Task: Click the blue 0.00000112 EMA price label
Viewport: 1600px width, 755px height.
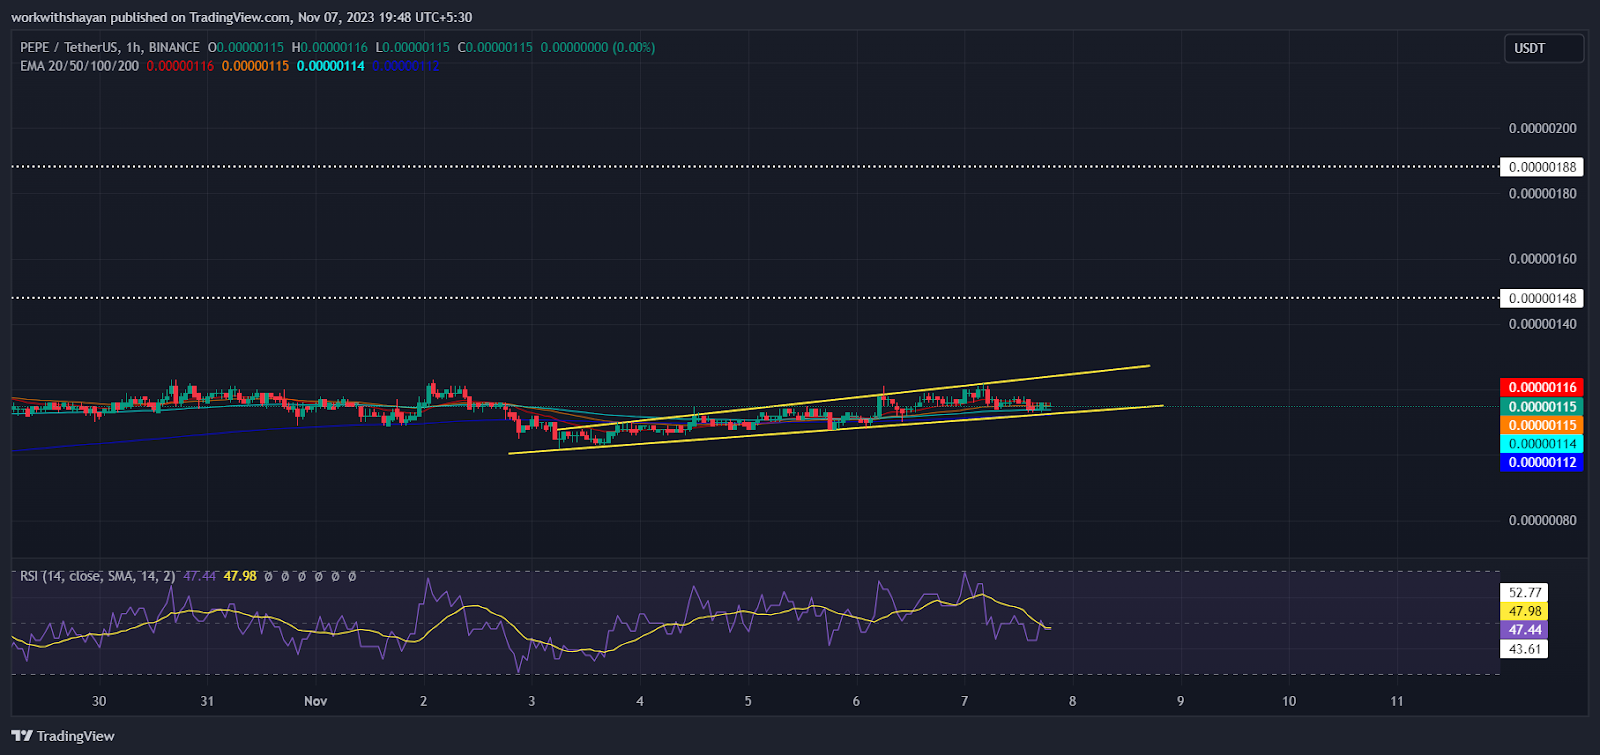Action: pos(1541,462)
